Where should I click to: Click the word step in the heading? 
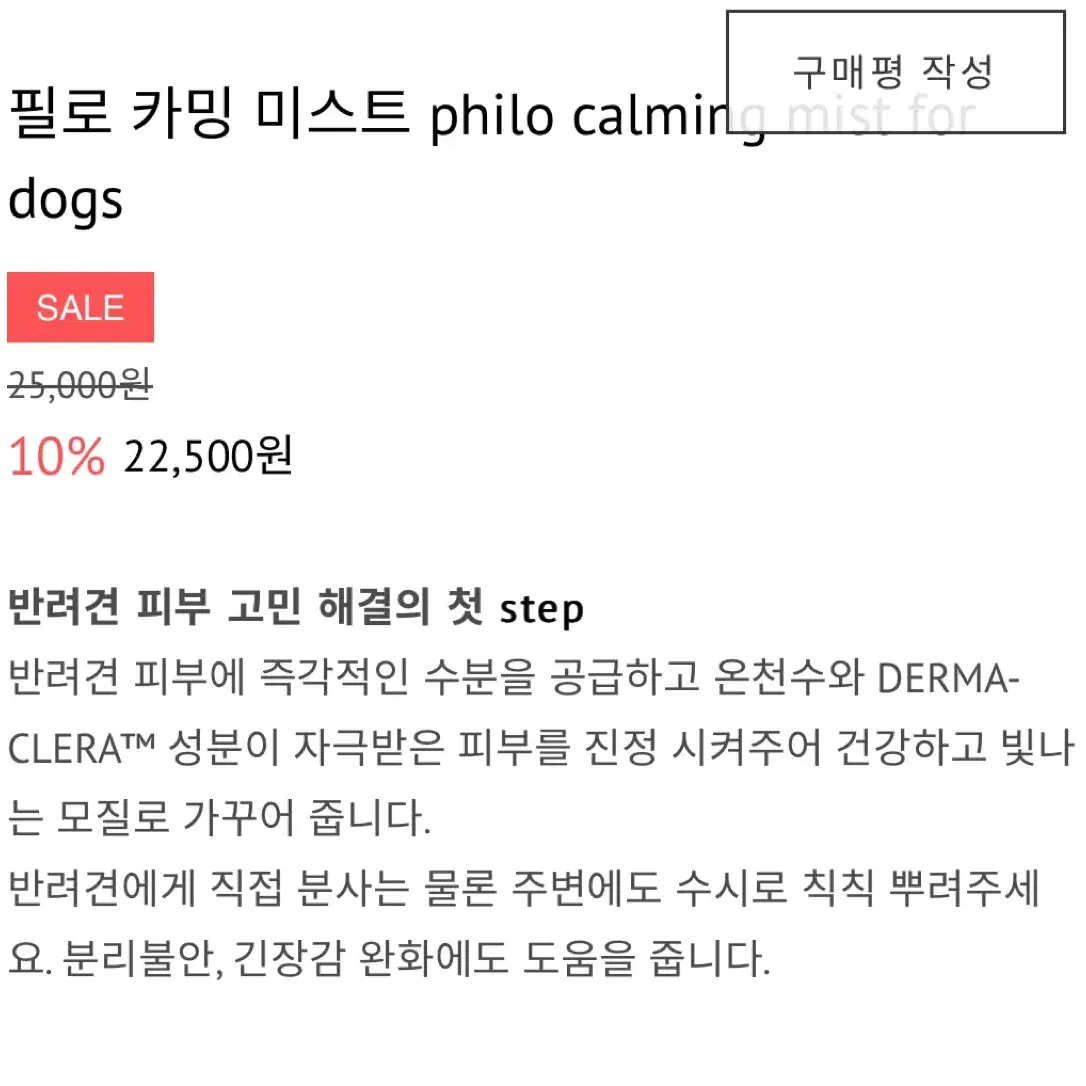(x=542, y=609)
